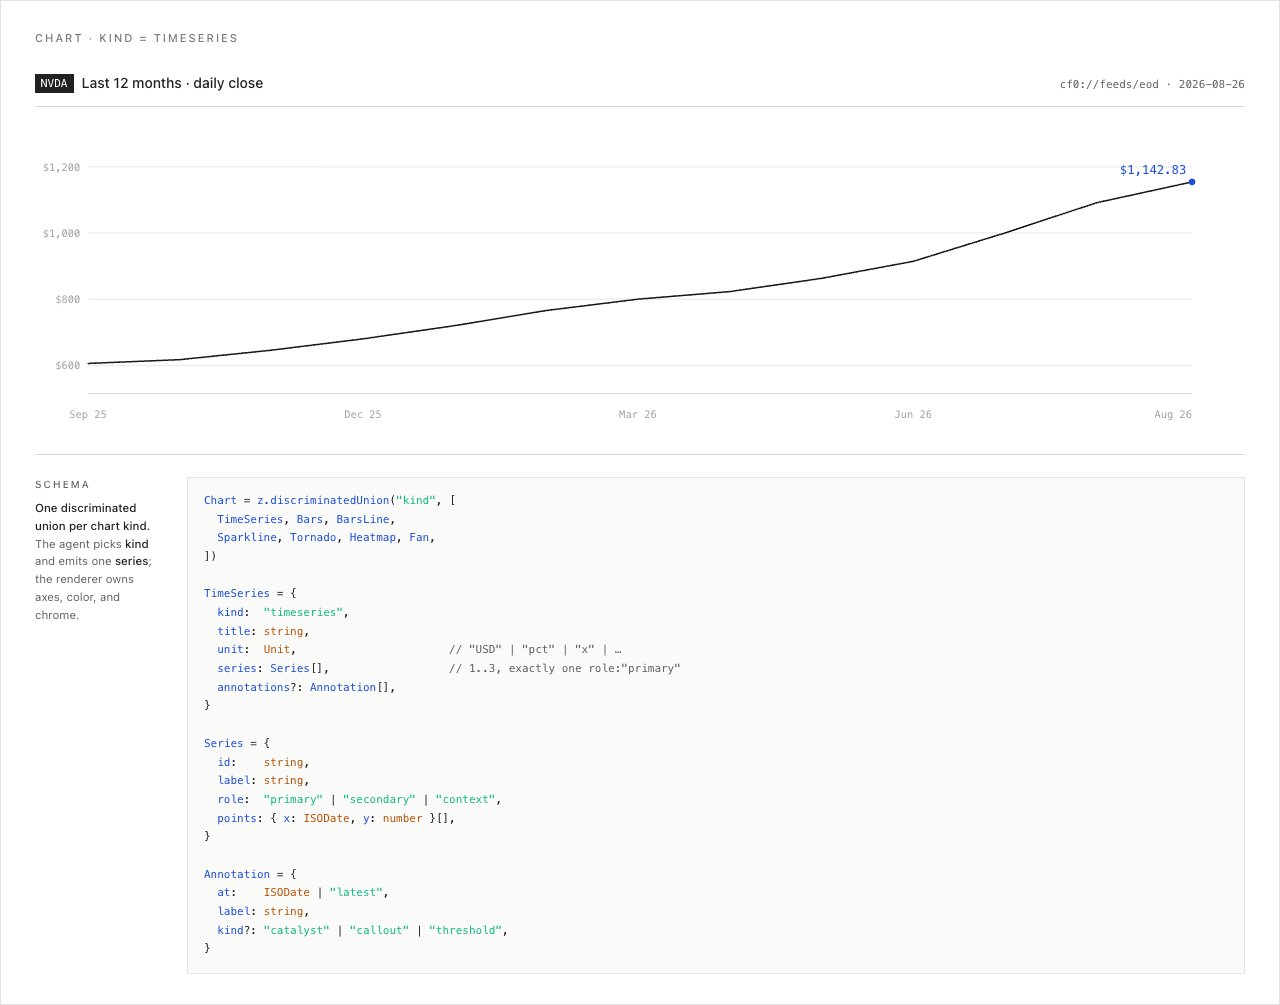This screenshot has width=1280, height=1005.
Task: Click the 'Annotation = {' definition line
Action: coord(250,874)
